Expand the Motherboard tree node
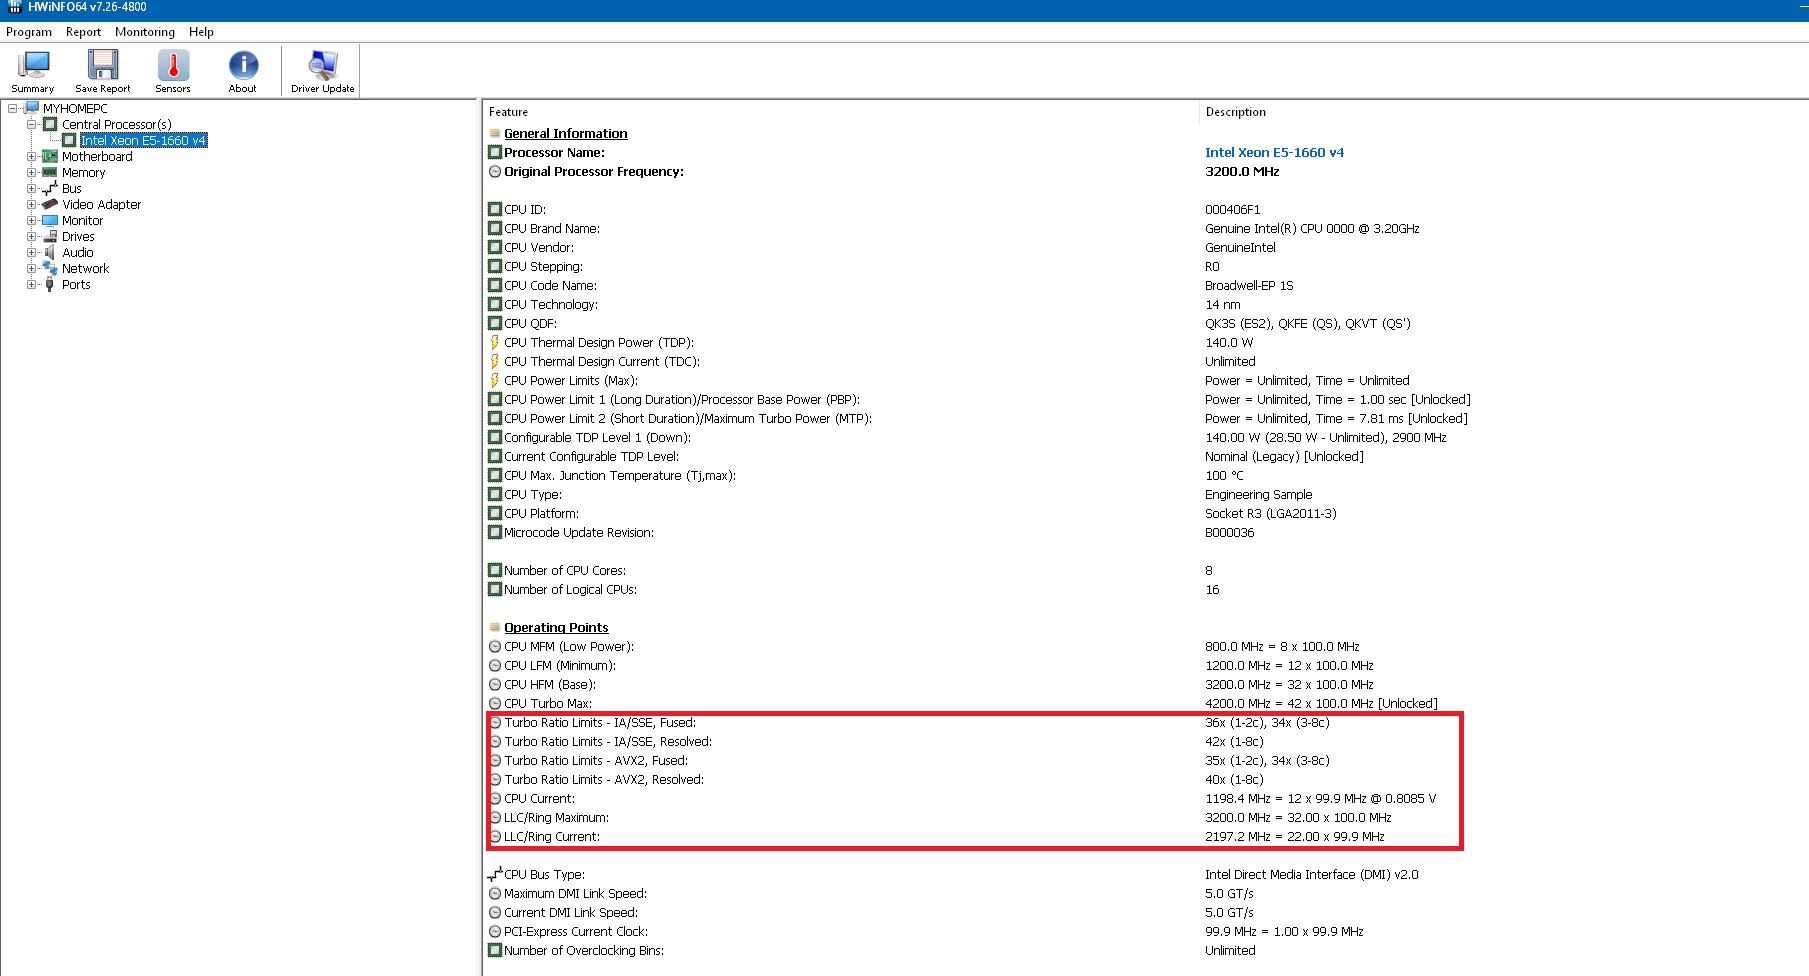Image resolution: width=1809 pixels, height=976 pixels. 31,156
